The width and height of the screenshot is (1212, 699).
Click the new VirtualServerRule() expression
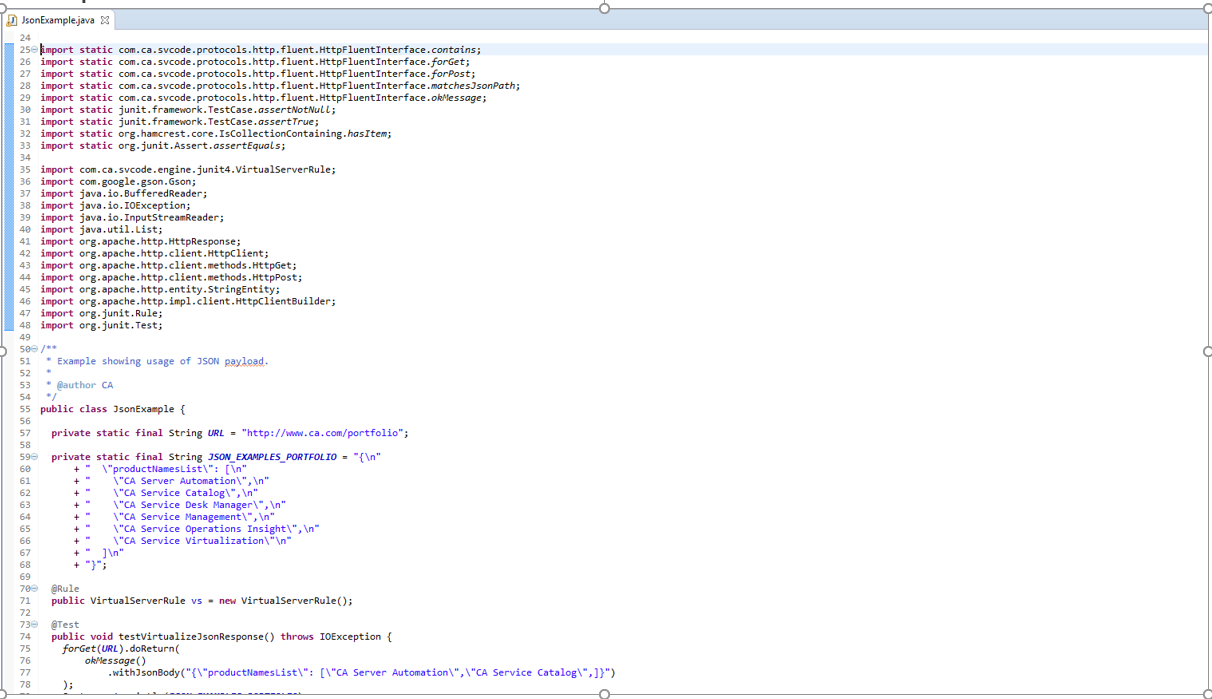point(285,601)
